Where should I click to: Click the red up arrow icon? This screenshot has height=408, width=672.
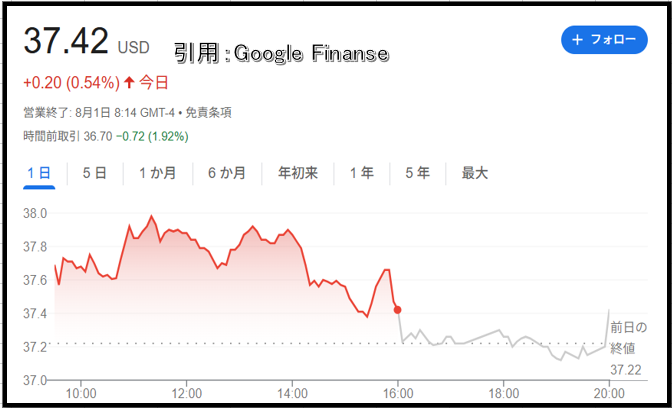[129, 83]
